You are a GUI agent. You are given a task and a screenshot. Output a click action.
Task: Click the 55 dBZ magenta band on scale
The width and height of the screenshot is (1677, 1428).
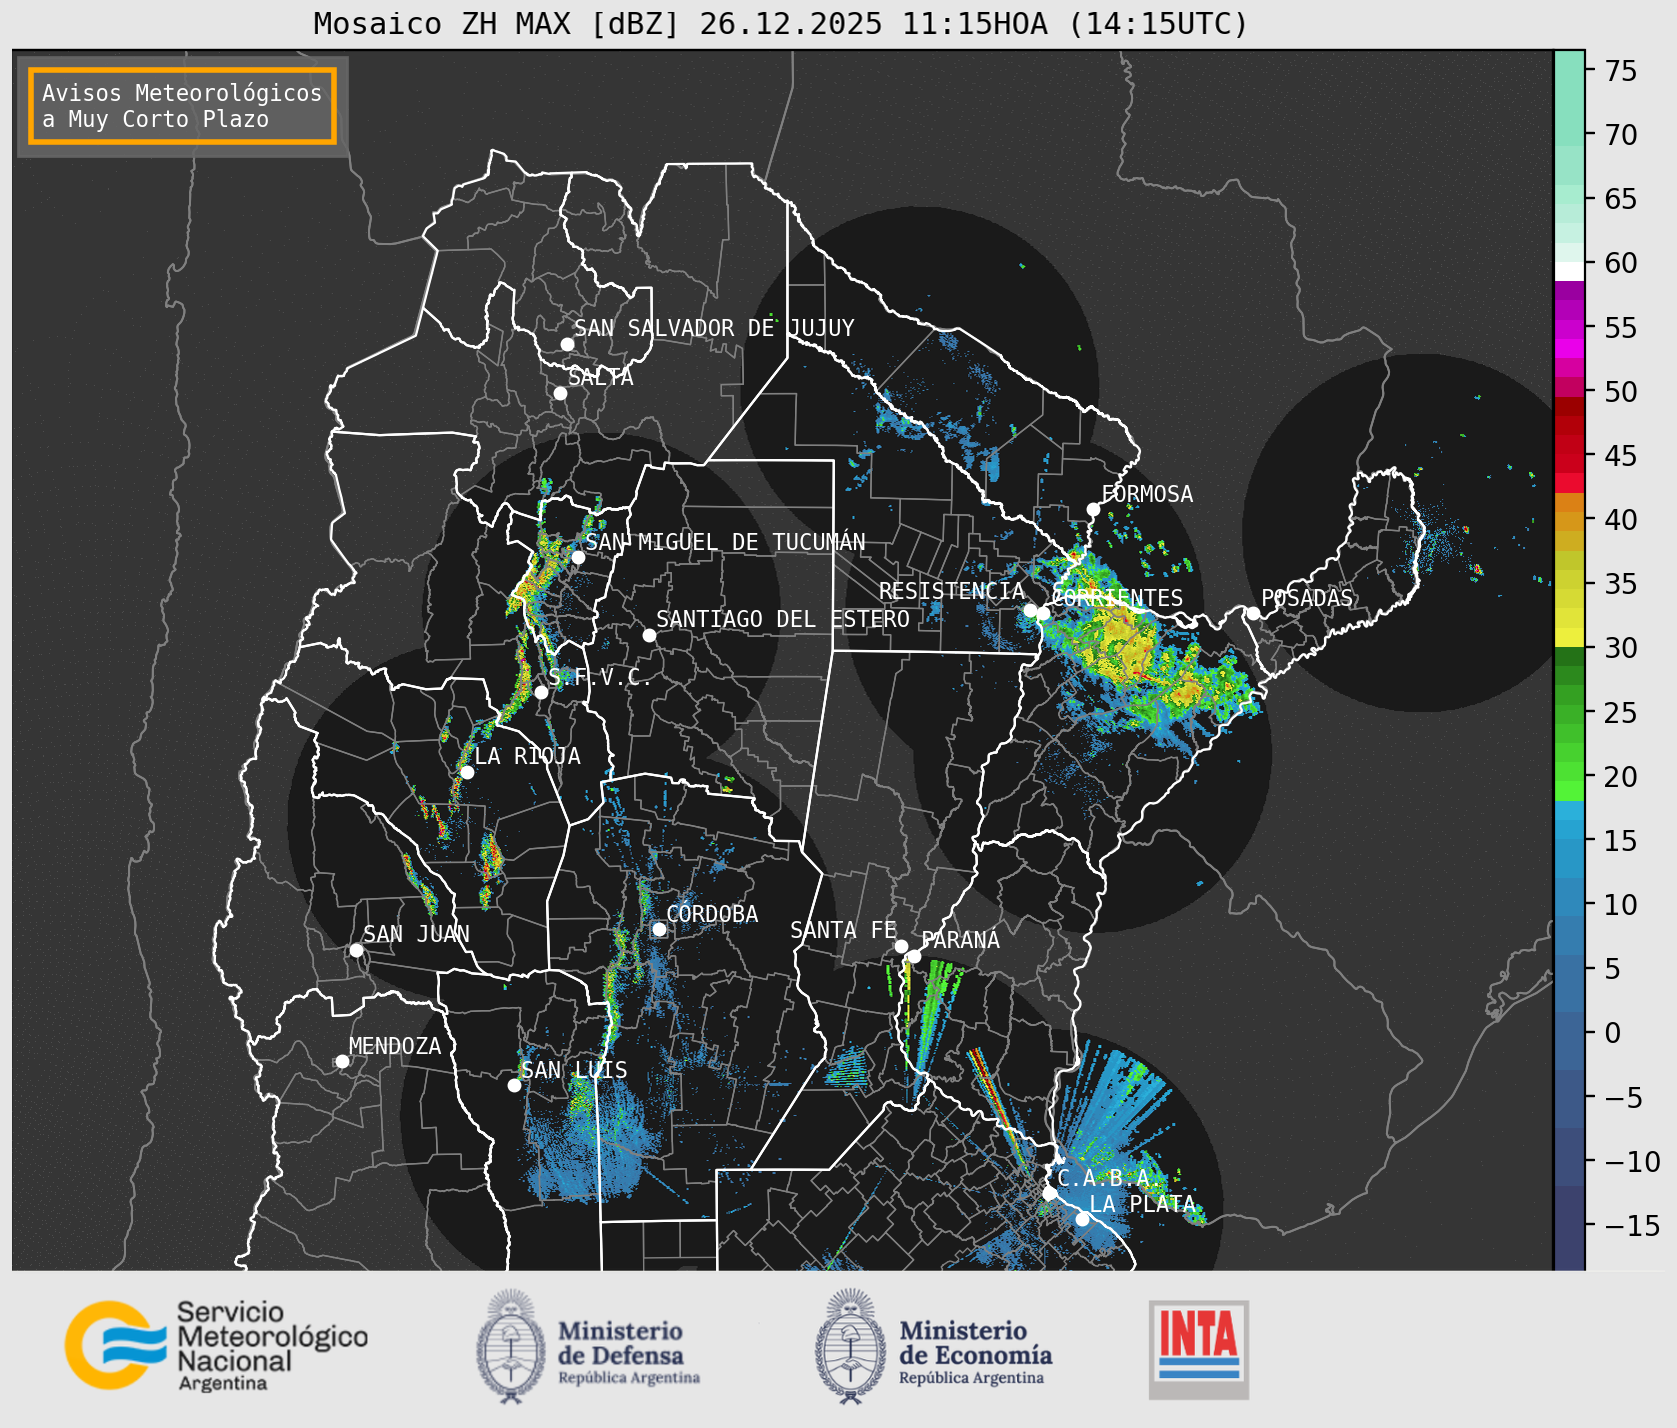pos(1570,328)
